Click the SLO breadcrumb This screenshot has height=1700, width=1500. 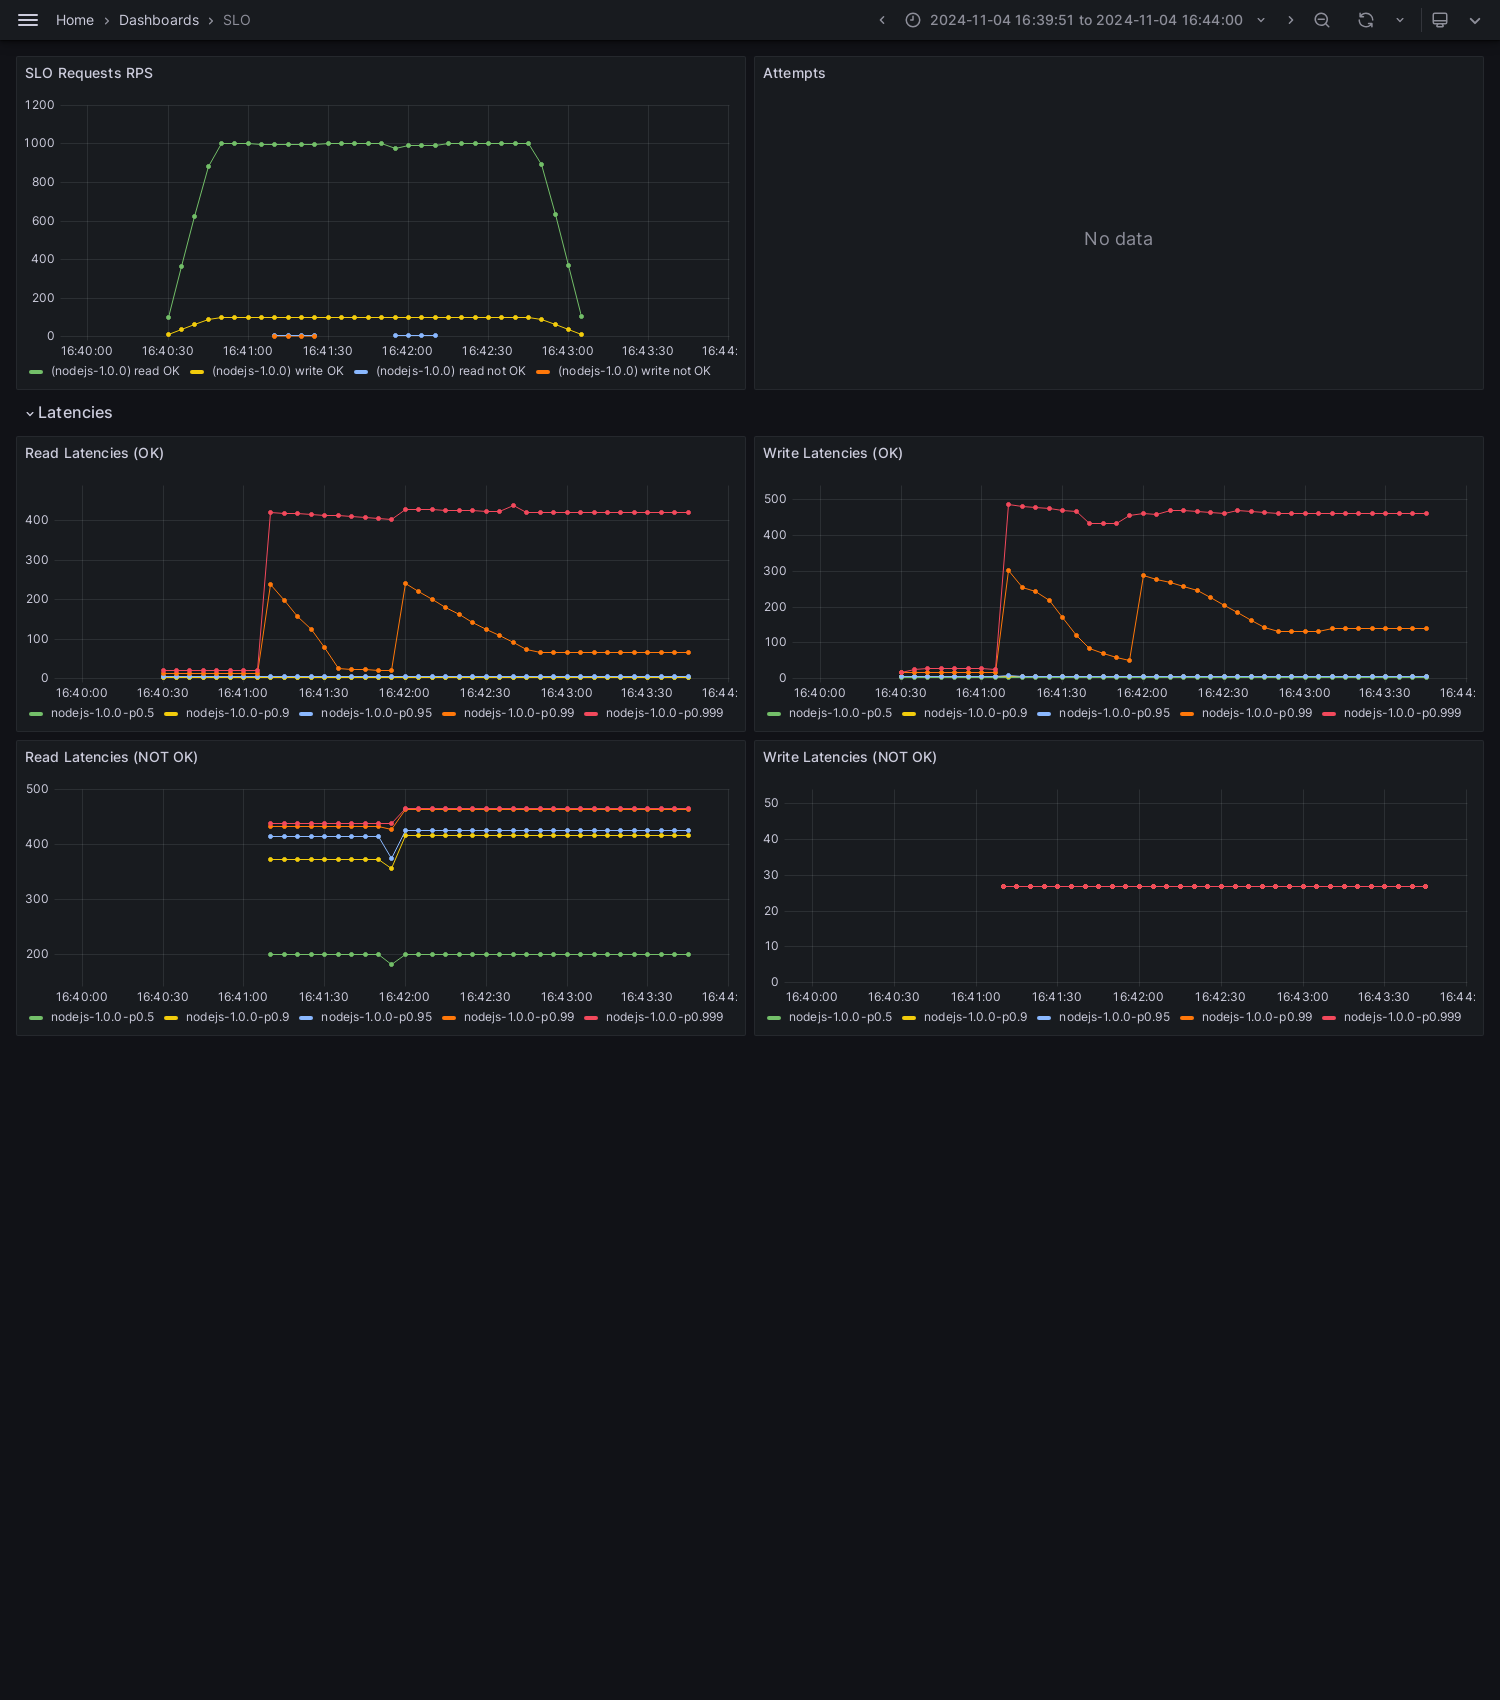click(x=237, y=20)
